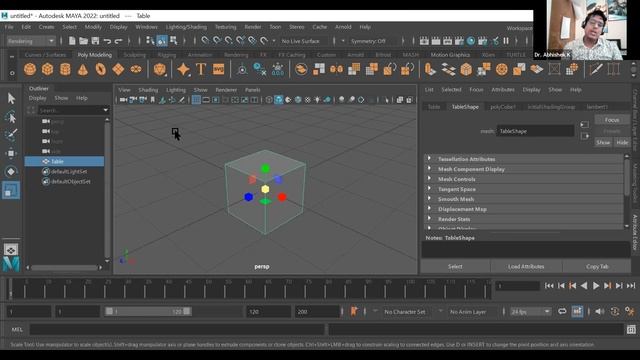This screenshot has height=360, width=640.
Task: Open the 24 fps frame rate dropdown
Action: click(530, 311)
